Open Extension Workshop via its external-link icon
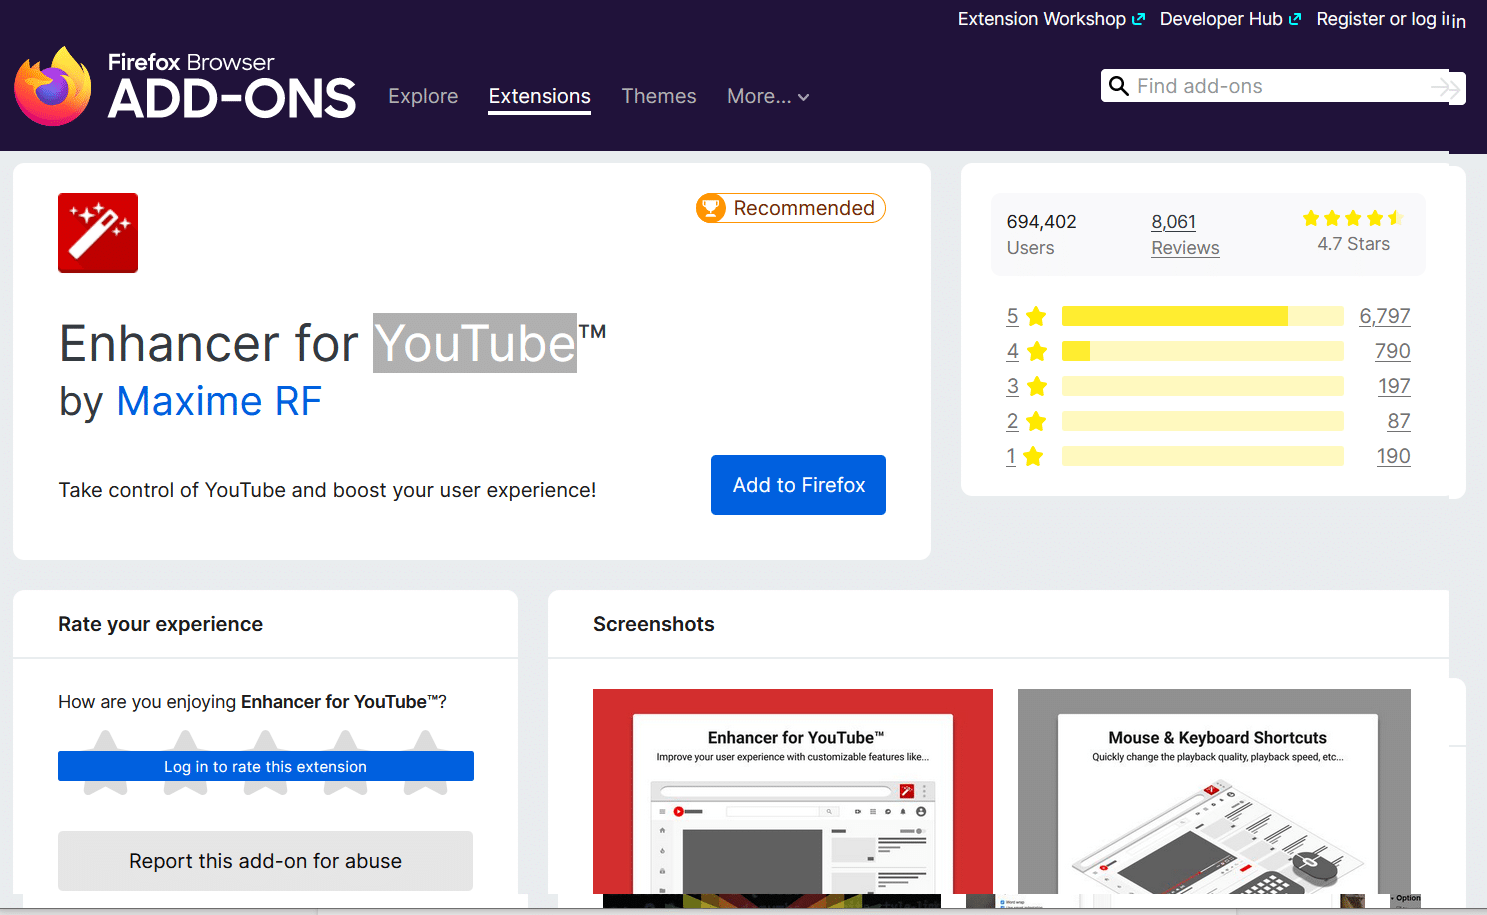Screen dimensions: 1487x915 click(1140, 18)
